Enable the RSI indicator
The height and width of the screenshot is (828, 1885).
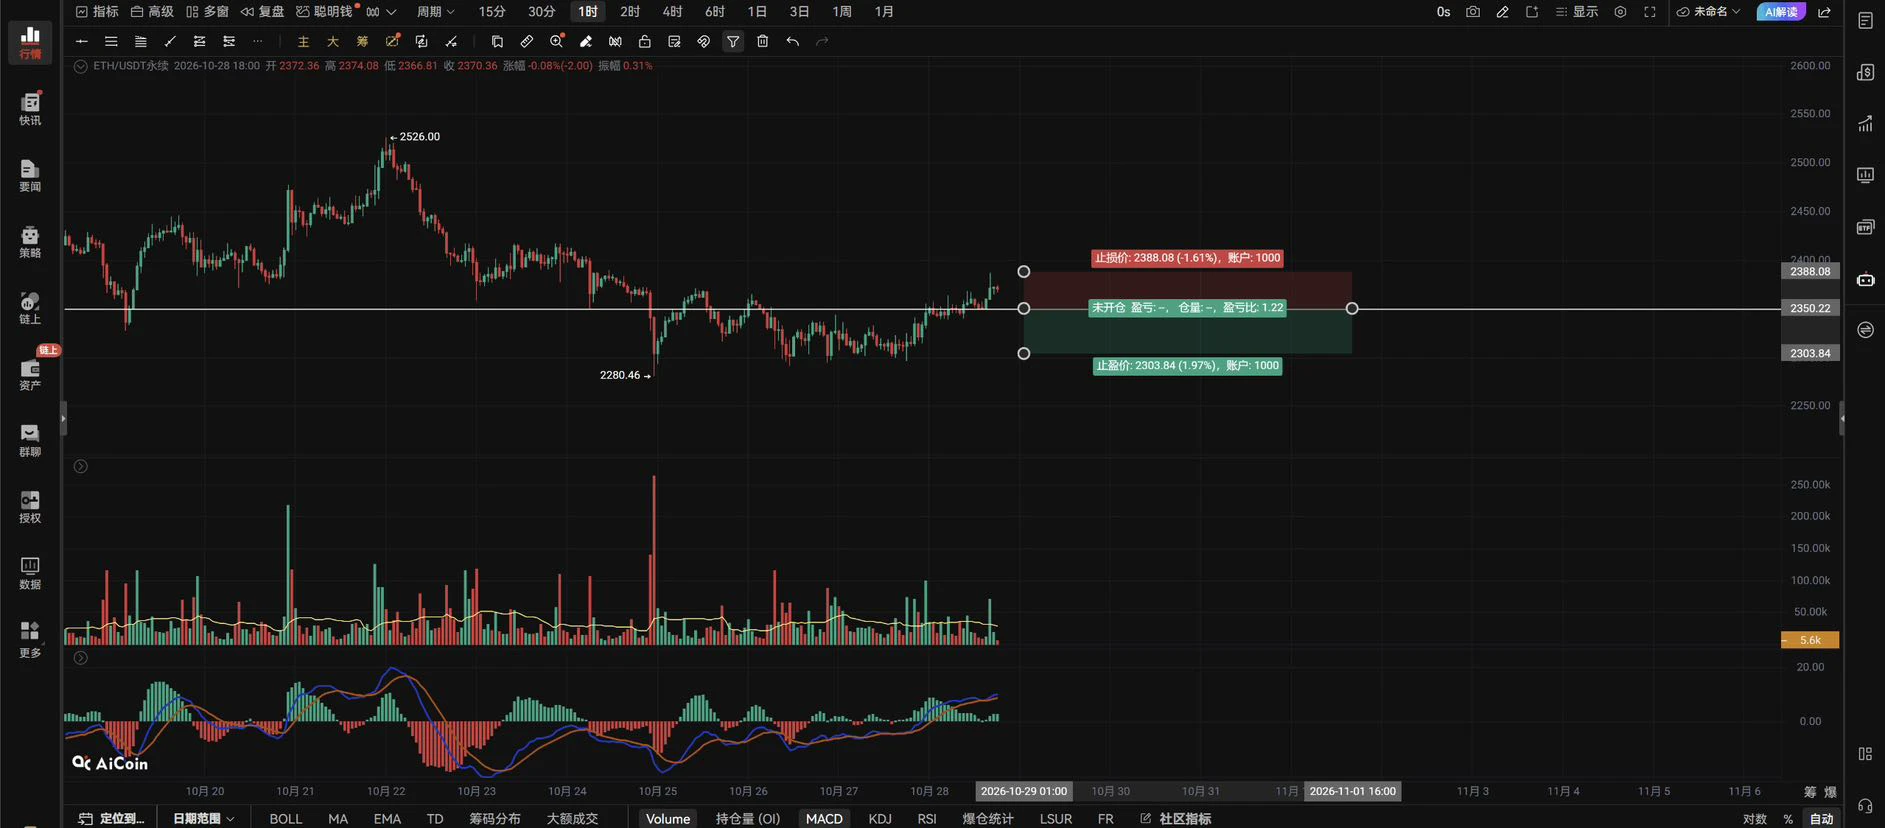927,818
